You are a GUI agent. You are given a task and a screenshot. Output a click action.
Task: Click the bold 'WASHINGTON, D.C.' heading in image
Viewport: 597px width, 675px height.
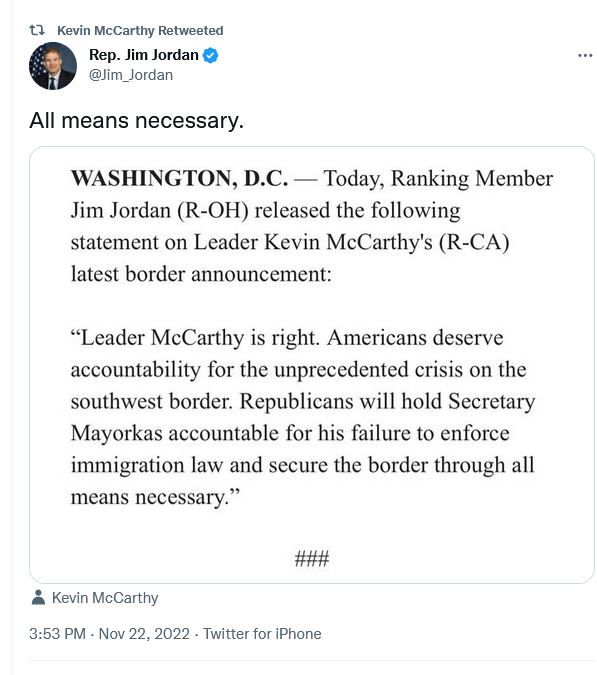tap(179, 178)
